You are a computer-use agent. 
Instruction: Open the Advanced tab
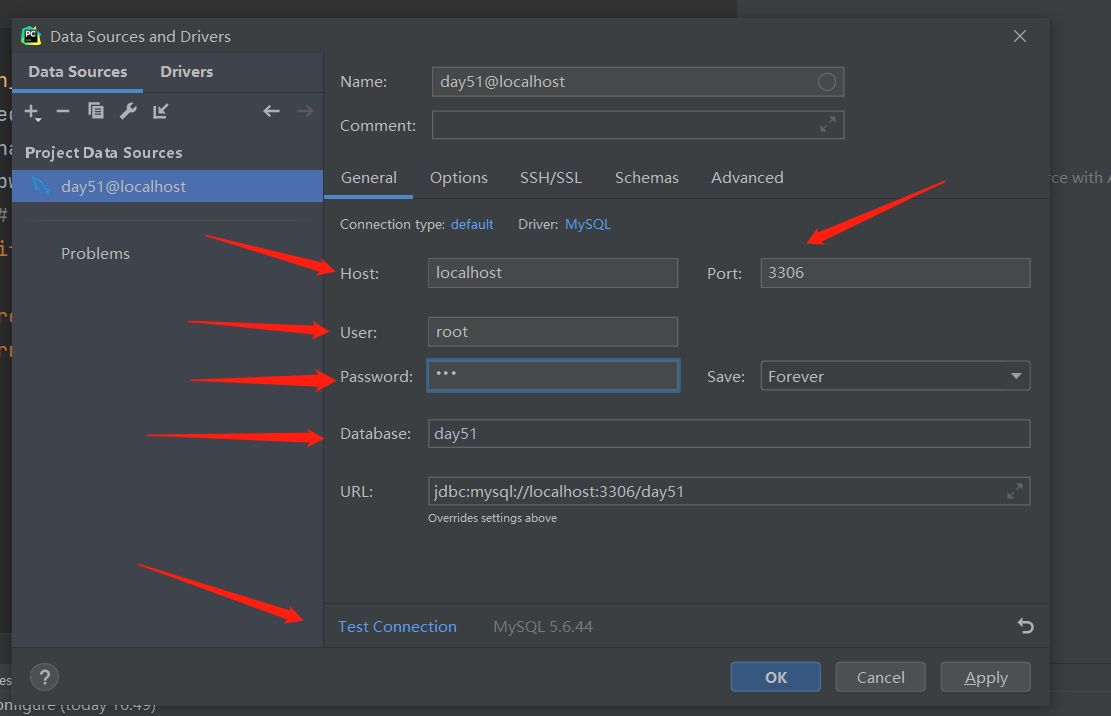tap(747, 178)
